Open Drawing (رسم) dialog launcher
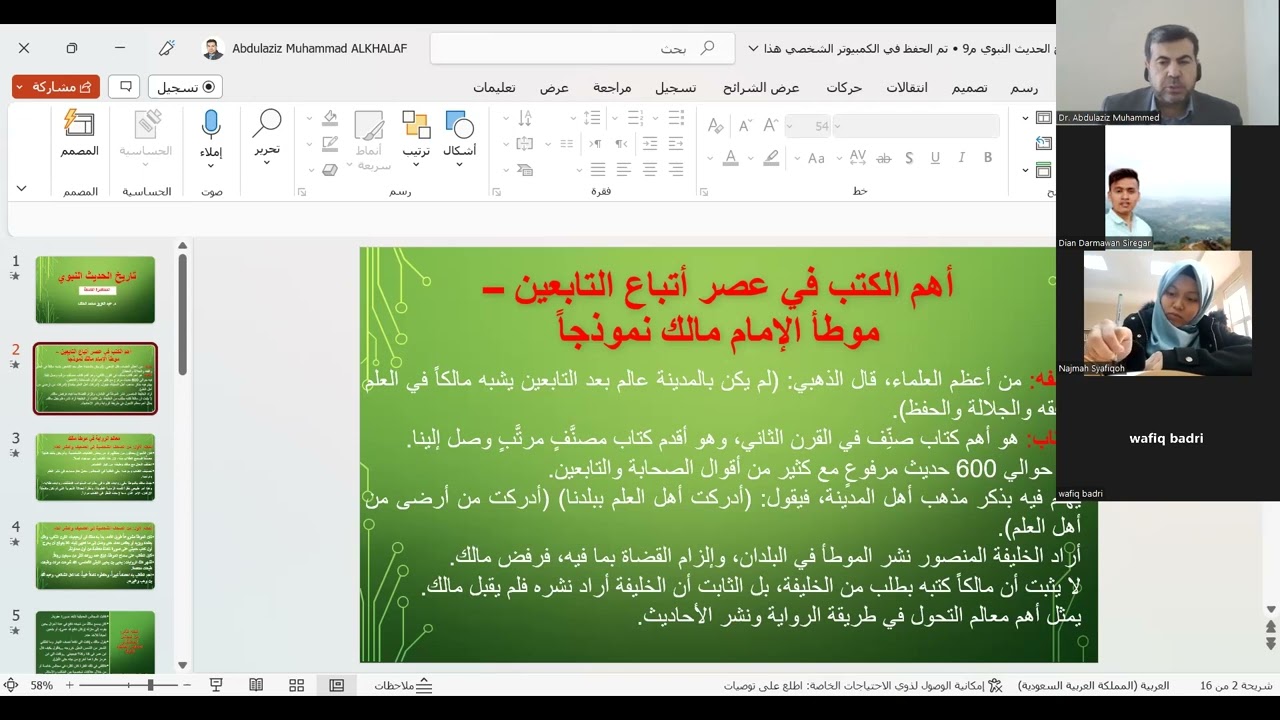This screenshot has height=720, width=1280. (301, 192)
